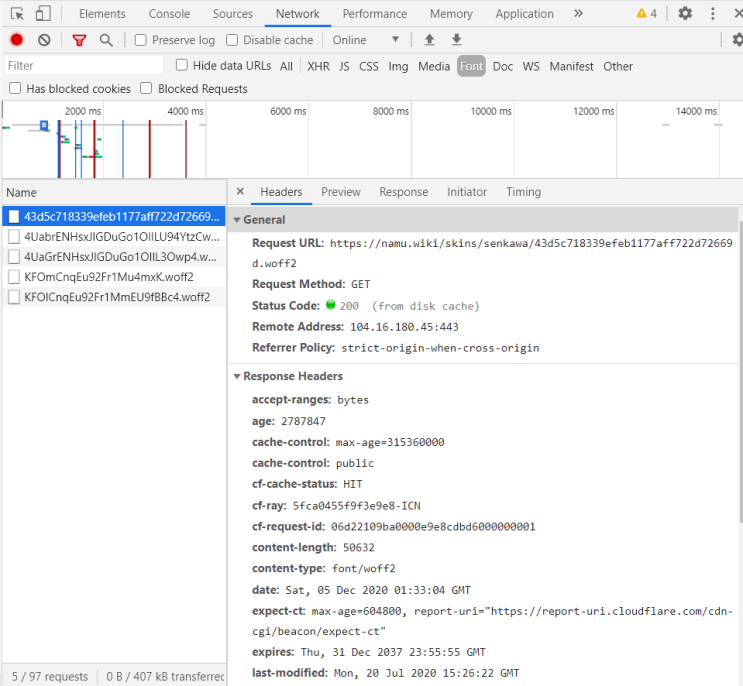Import HAR file with upload arrow
The height and width of the screenshot is (686, 743).
[429, 40]
